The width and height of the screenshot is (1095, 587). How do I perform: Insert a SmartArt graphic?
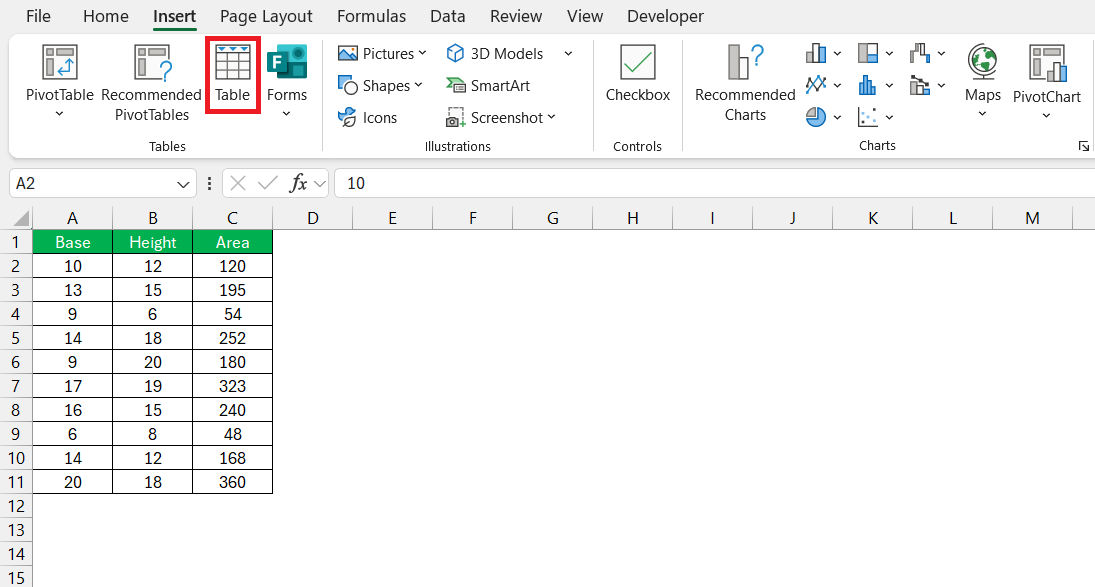tap(488, 86)
